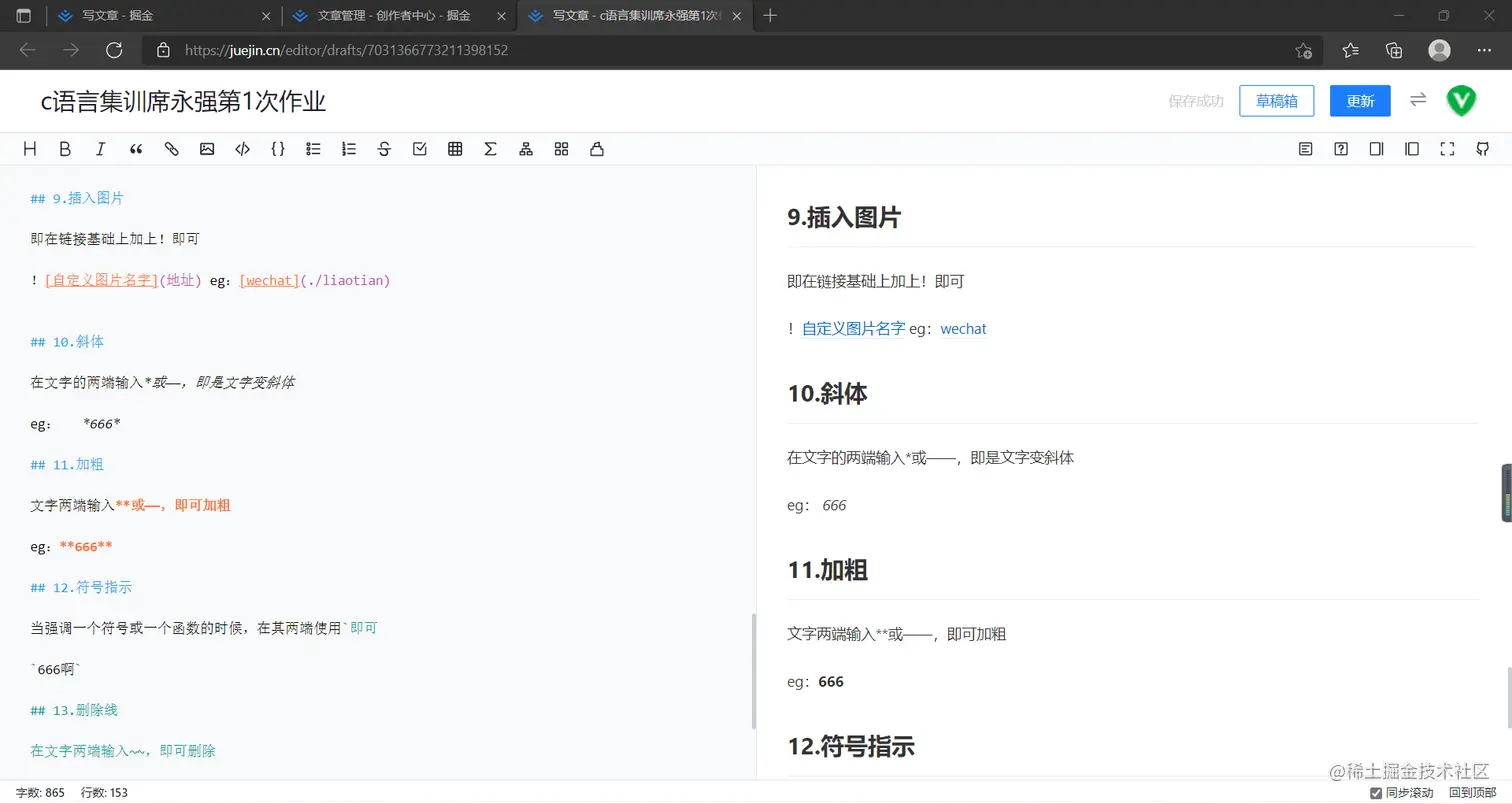The image size is (1512, 804).
Task: Click the editor pane vertical scrollbar
Action: tap(752, 671)
